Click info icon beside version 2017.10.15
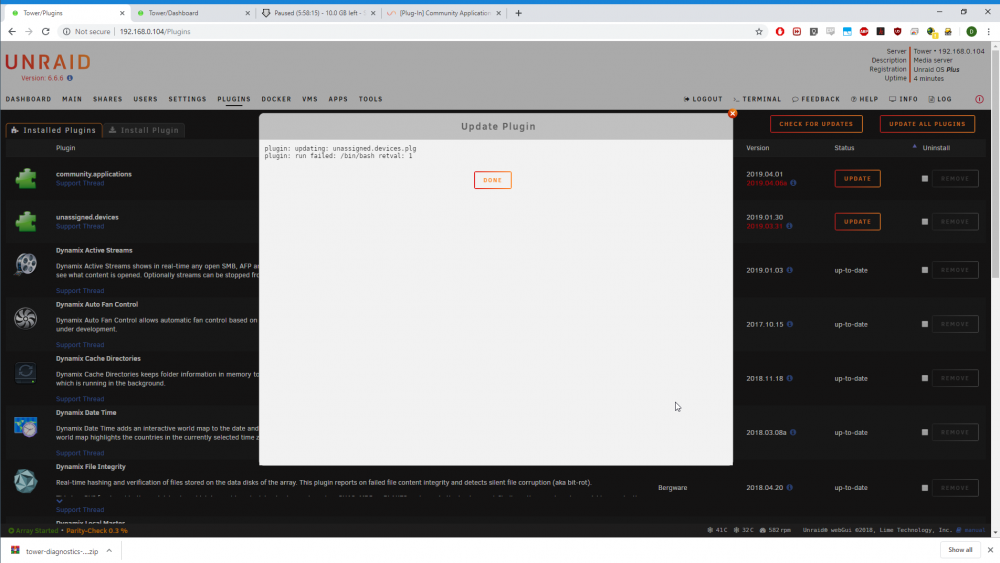Screen dimensions: 1000x563 coord(790,324)
